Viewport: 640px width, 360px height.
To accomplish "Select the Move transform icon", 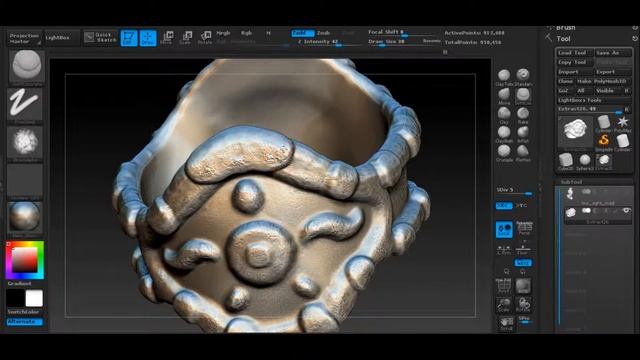I will point(167,38).
